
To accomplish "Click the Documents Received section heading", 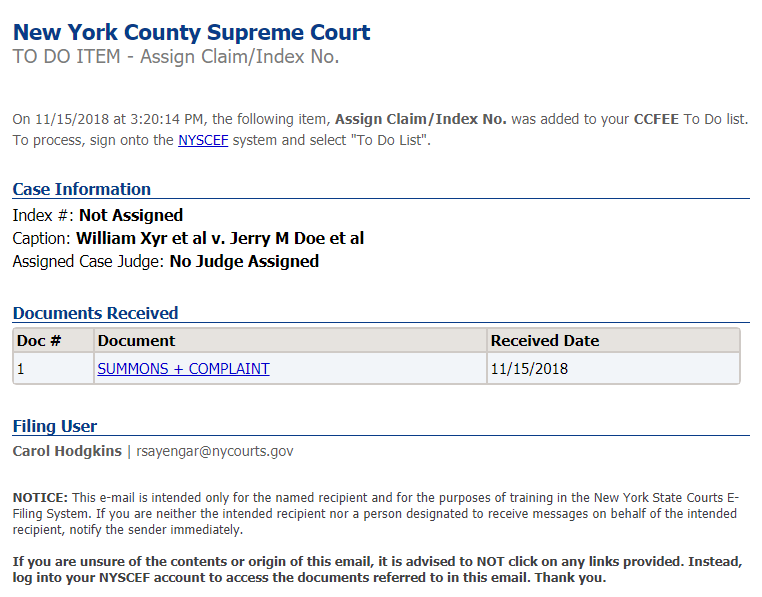I will pyautogui.click(x=95, y=313).
